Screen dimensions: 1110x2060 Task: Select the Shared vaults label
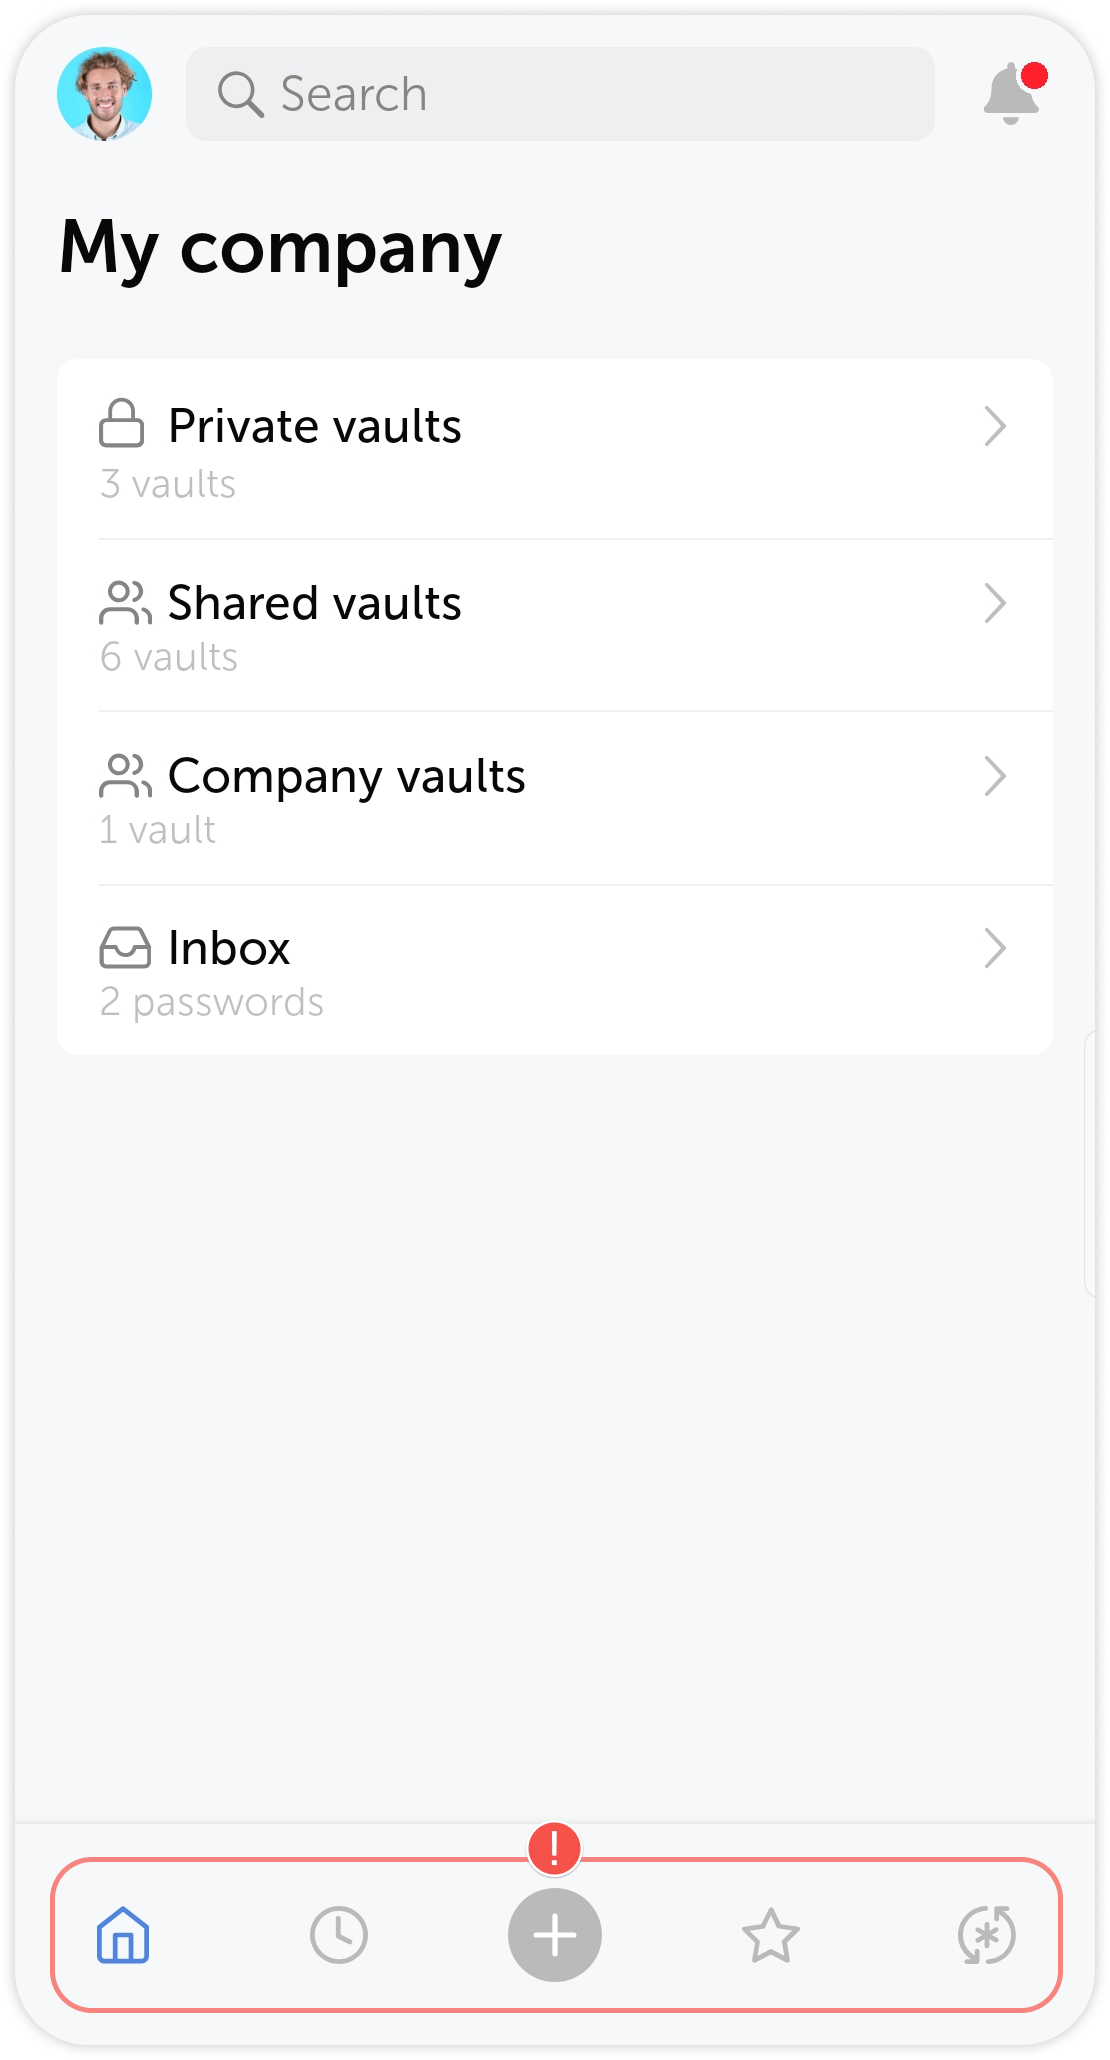[315, 603]
